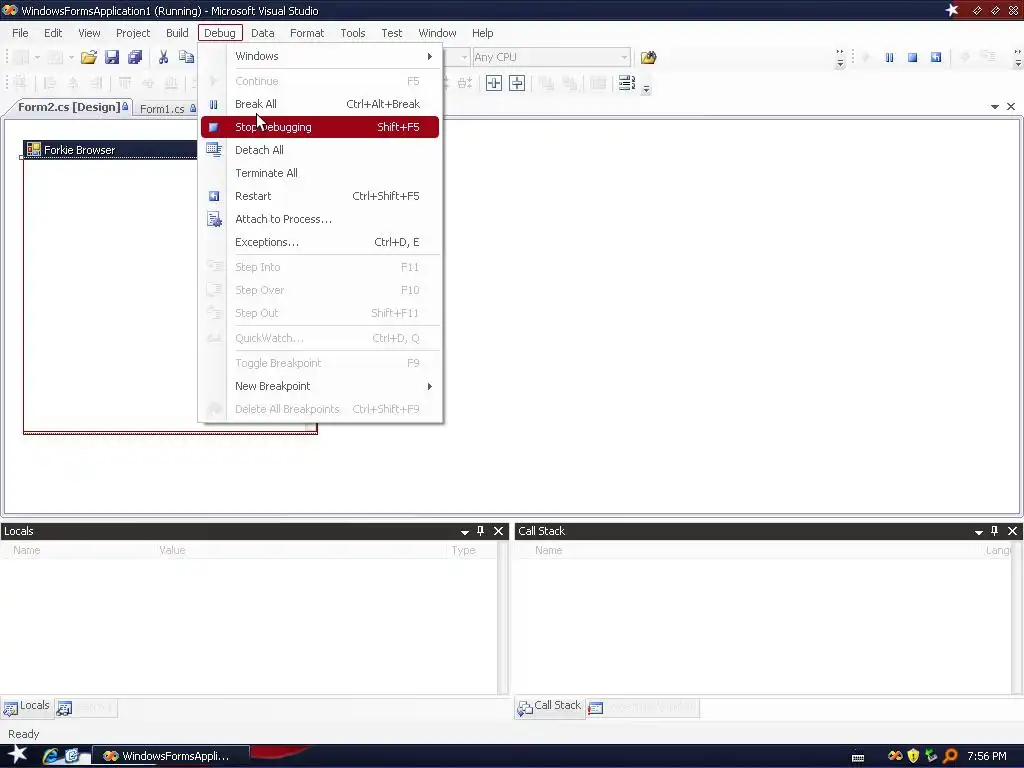Choose Terminate All from the menu

coord(320,173)
